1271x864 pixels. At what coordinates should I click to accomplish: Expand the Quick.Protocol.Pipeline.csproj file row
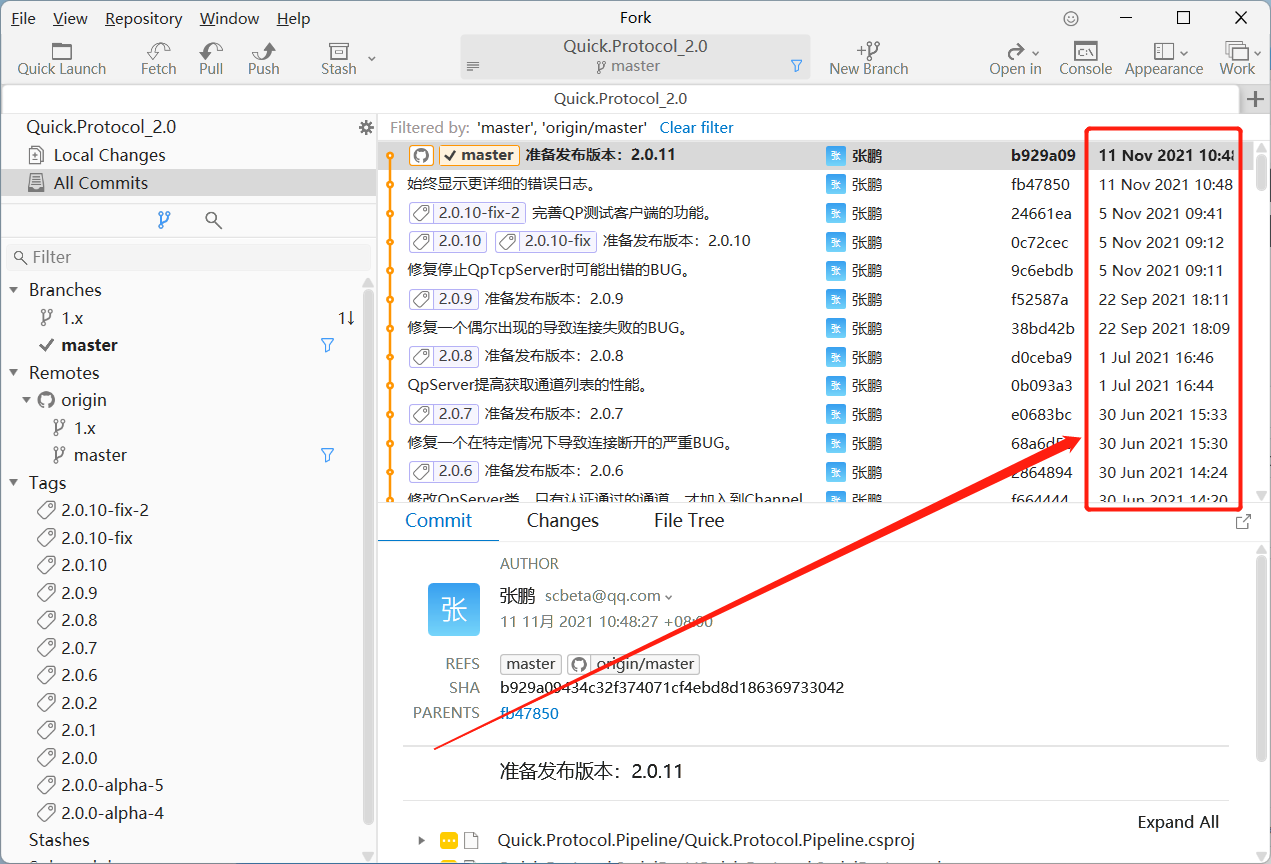pos(420,840)
